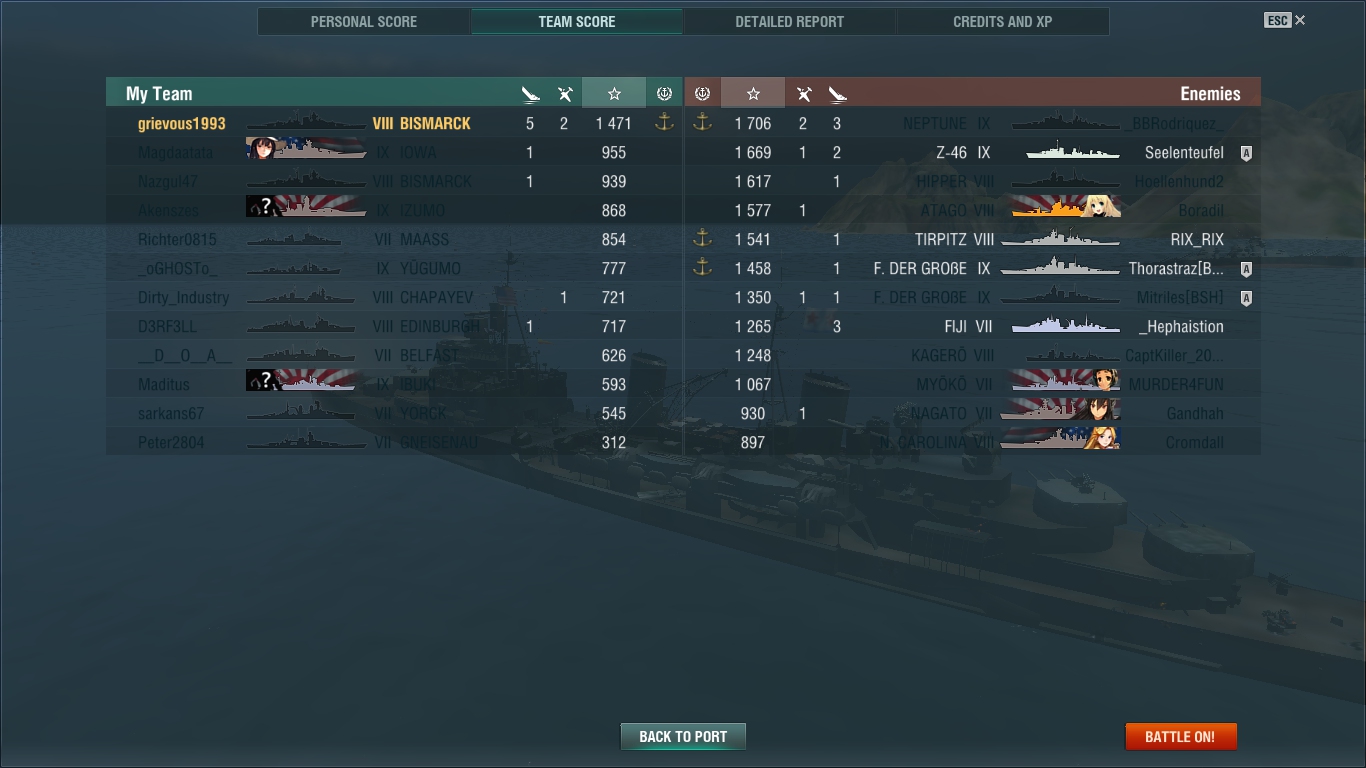The image size is (1366, 768).
Task: Click the Battle On! button
Action: [1181, 737]
